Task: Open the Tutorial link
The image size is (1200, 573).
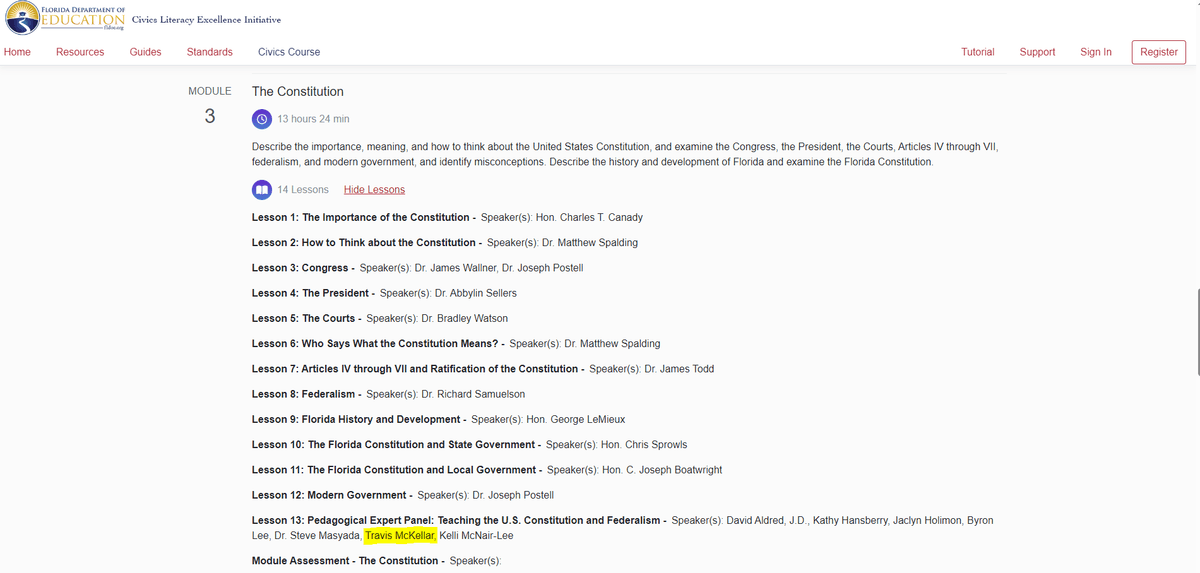Action: click(978, 52)
